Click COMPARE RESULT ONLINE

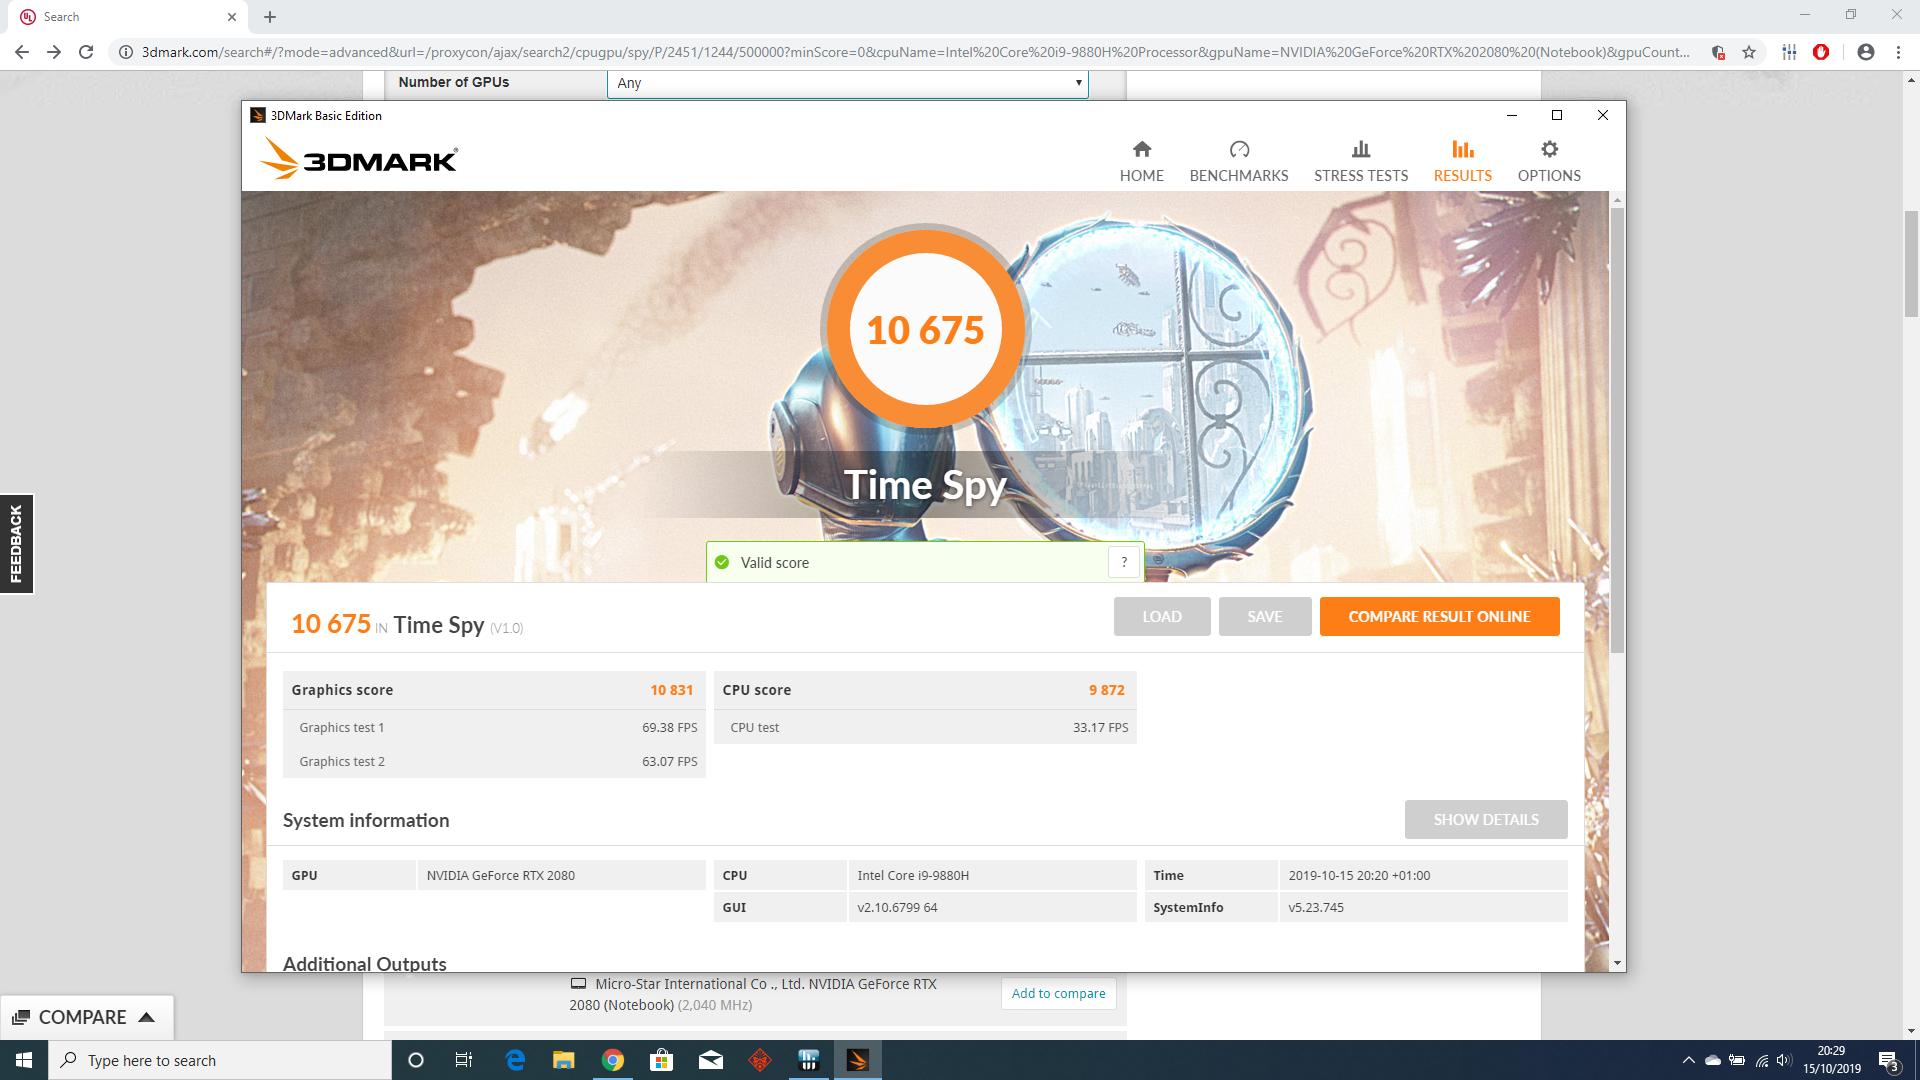pyautogui.click(x=1439, y=616)
